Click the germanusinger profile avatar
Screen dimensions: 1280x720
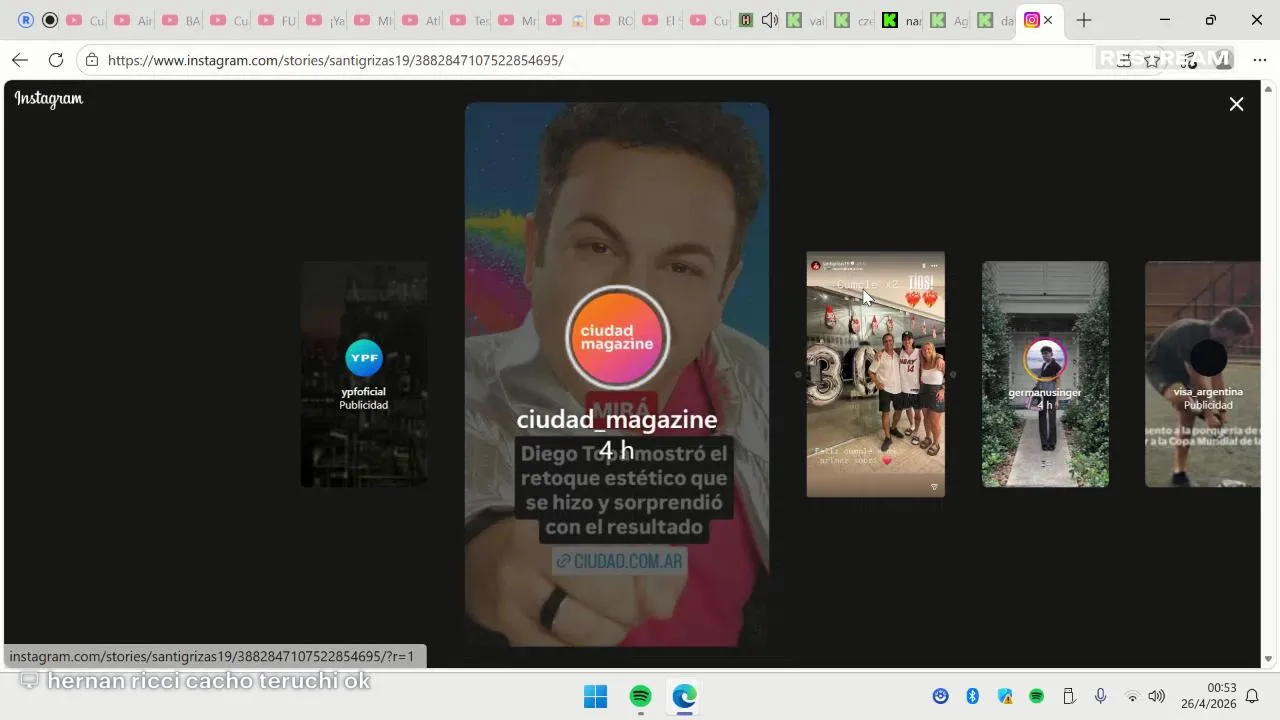click(1045, 359)
